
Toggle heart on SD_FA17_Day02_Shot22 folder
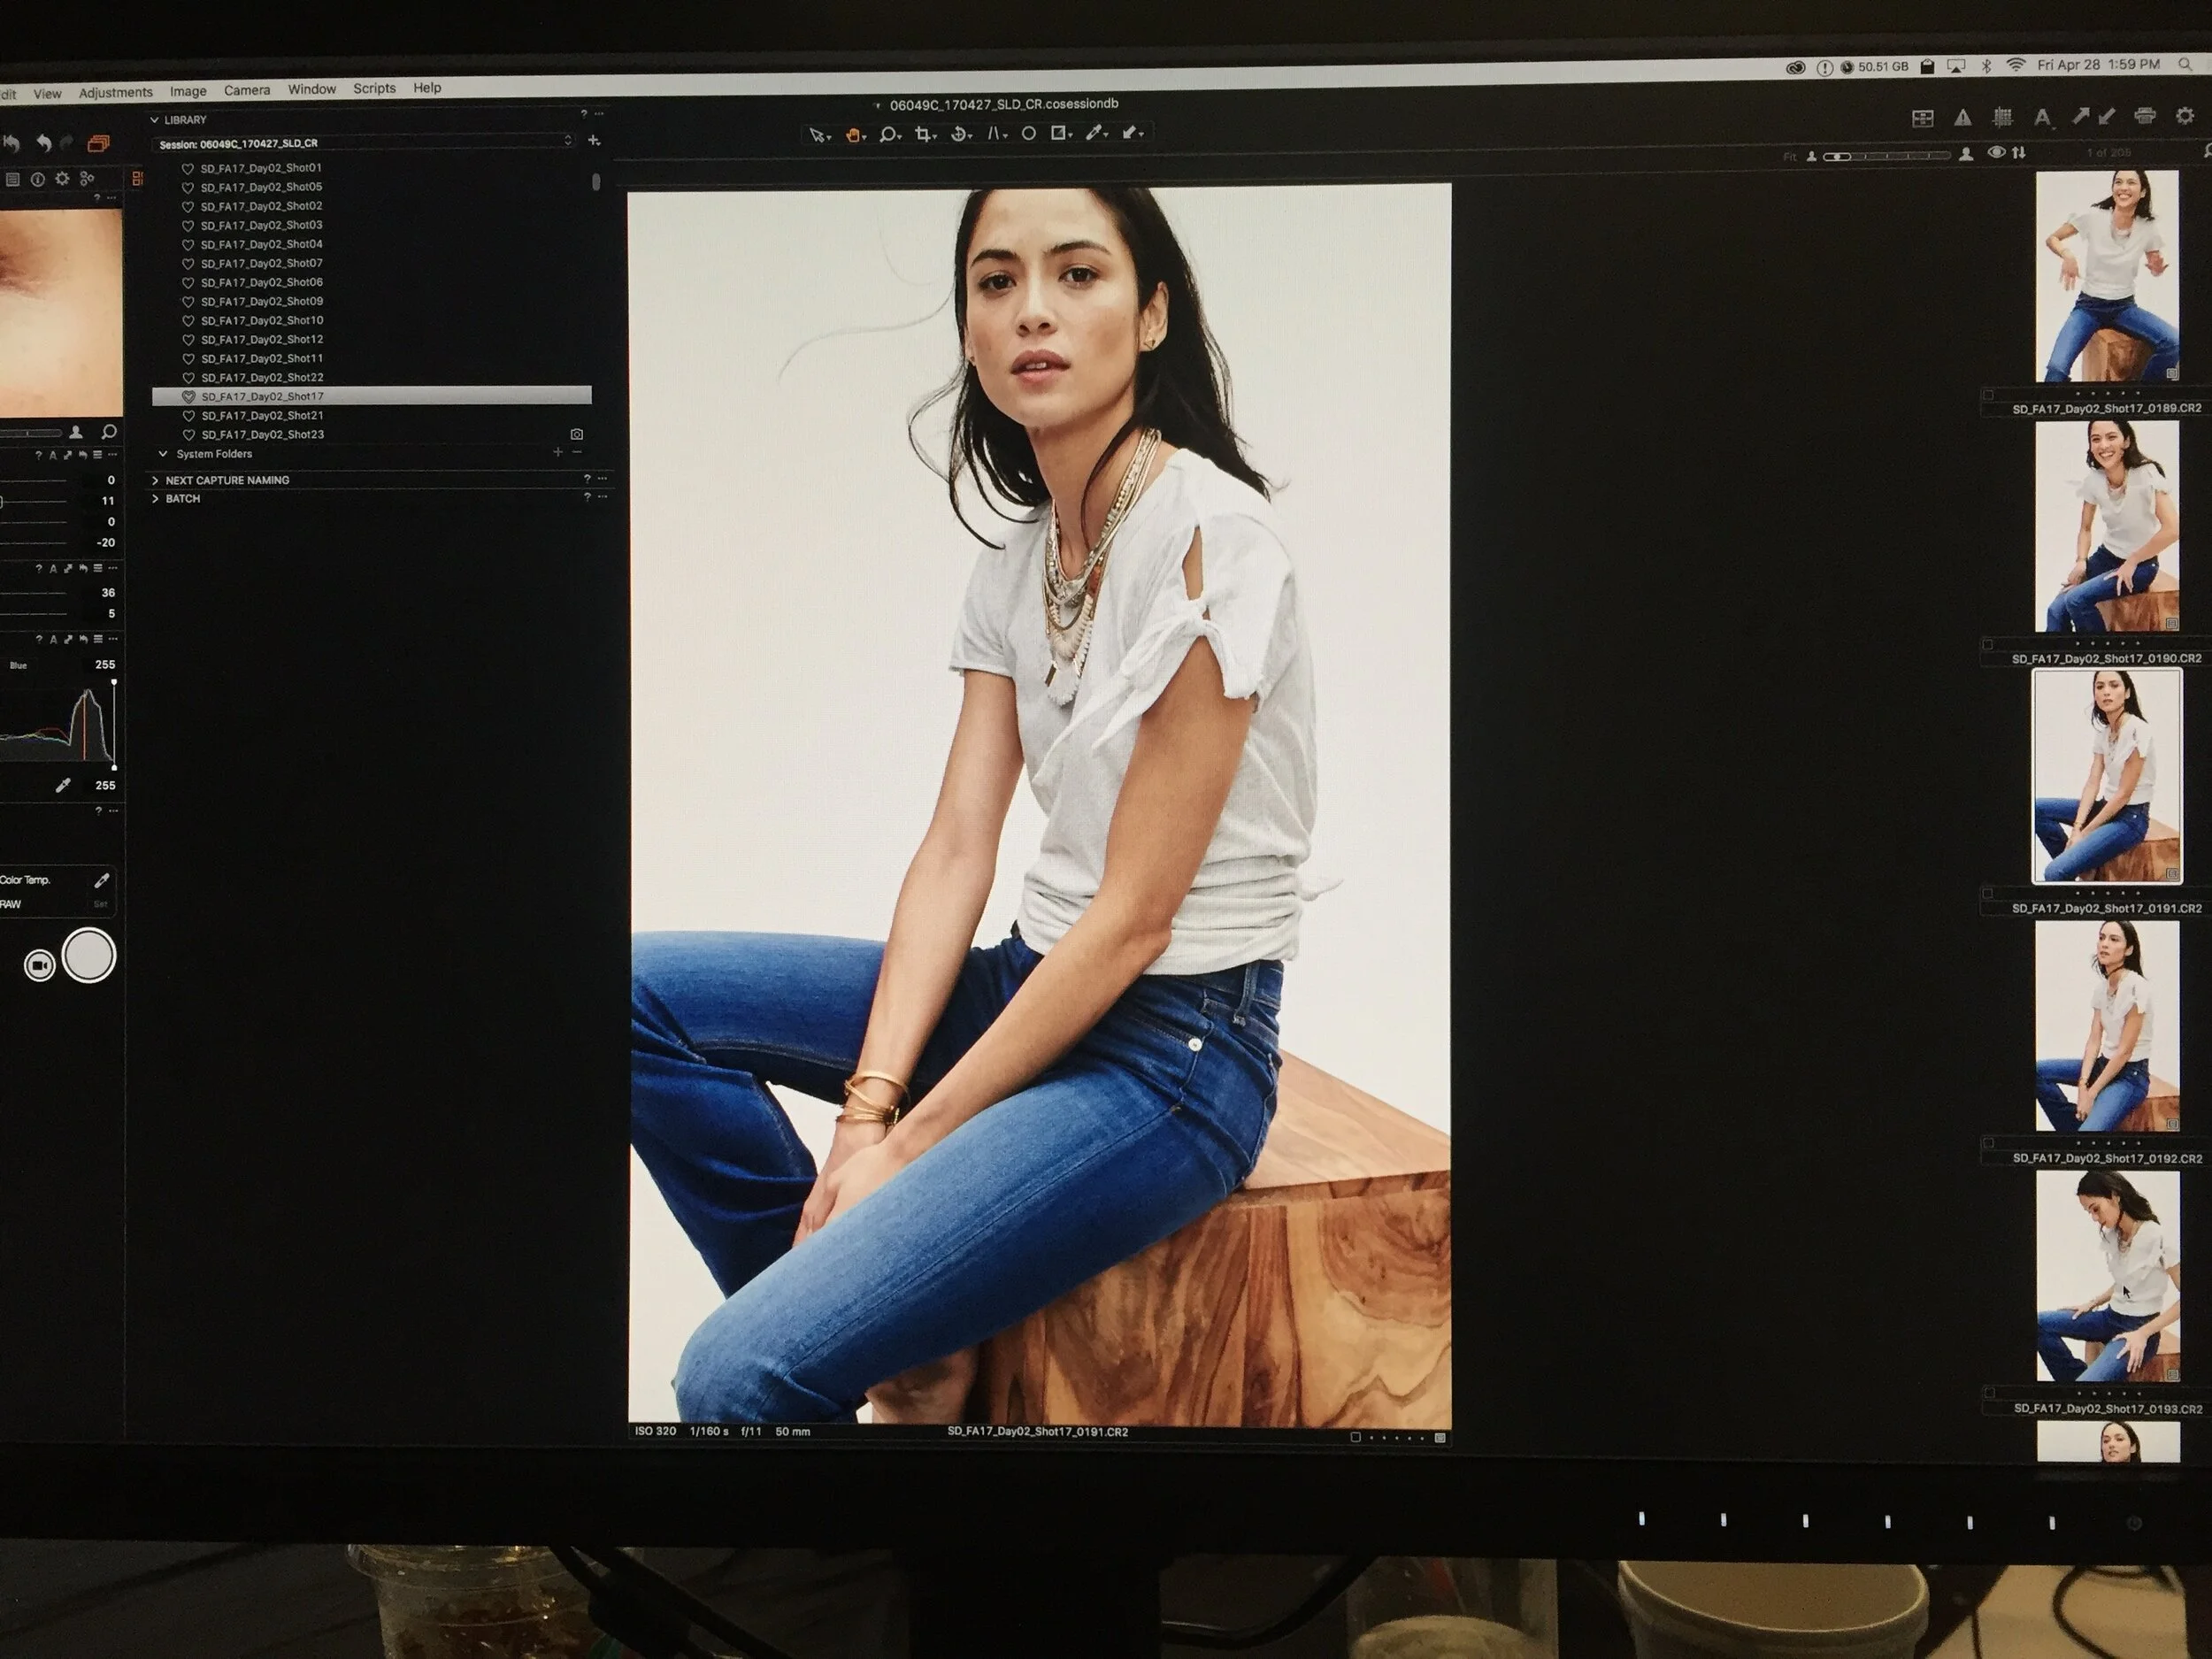point(188,378)
